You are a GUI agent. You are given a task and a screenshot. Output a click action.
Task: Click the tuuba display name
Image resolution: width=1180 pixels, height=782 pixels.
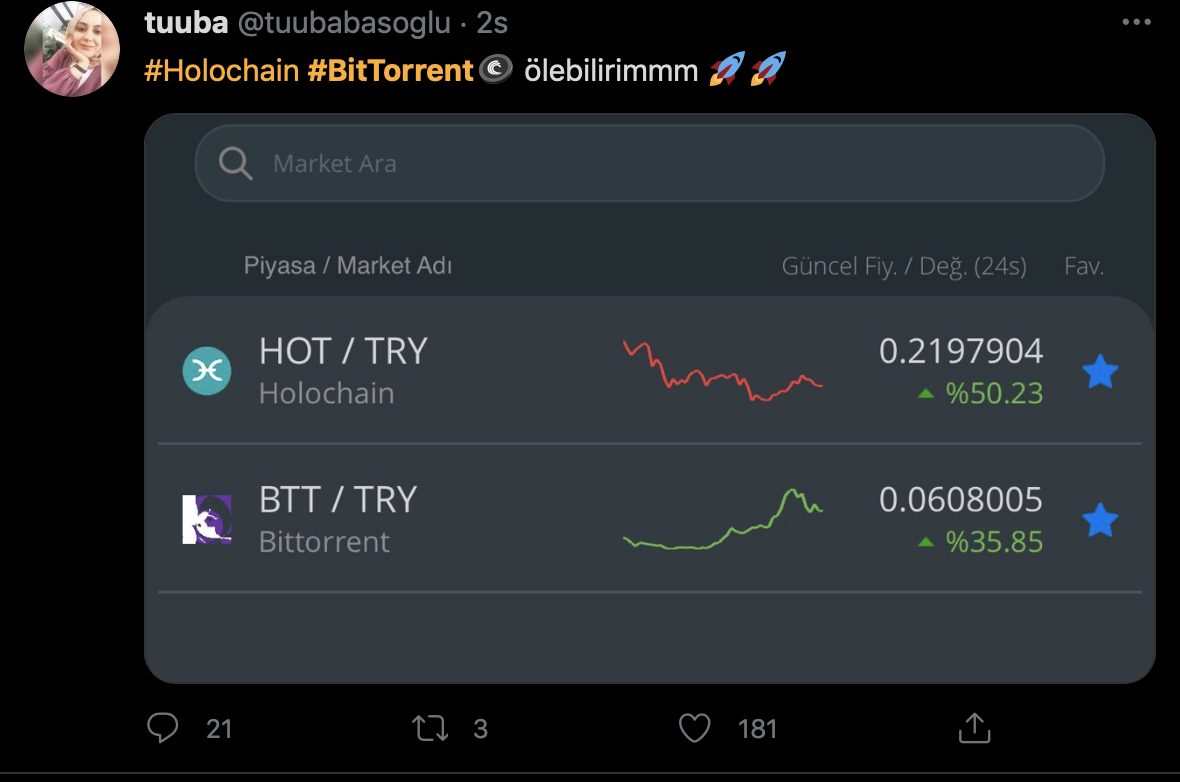coord(186,22)
